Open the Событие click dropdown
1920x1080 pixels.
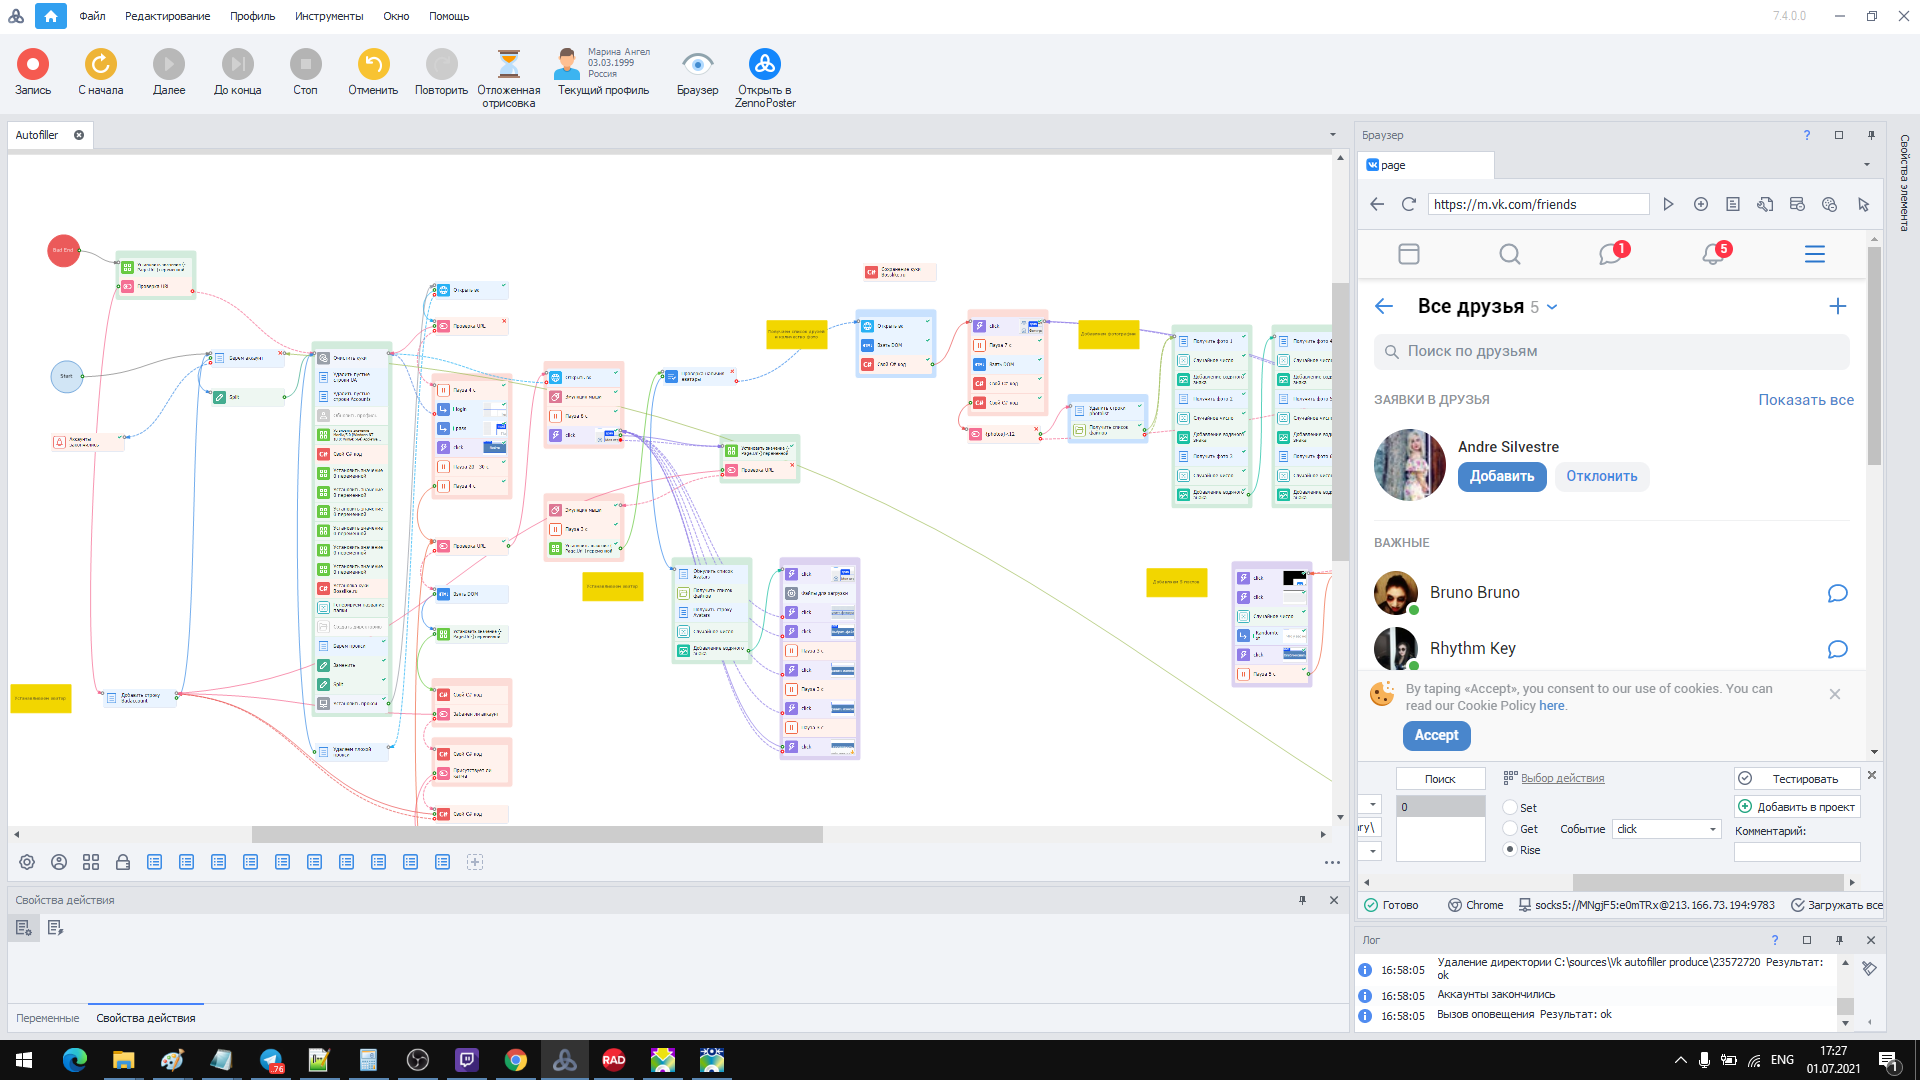[1667, 829]
